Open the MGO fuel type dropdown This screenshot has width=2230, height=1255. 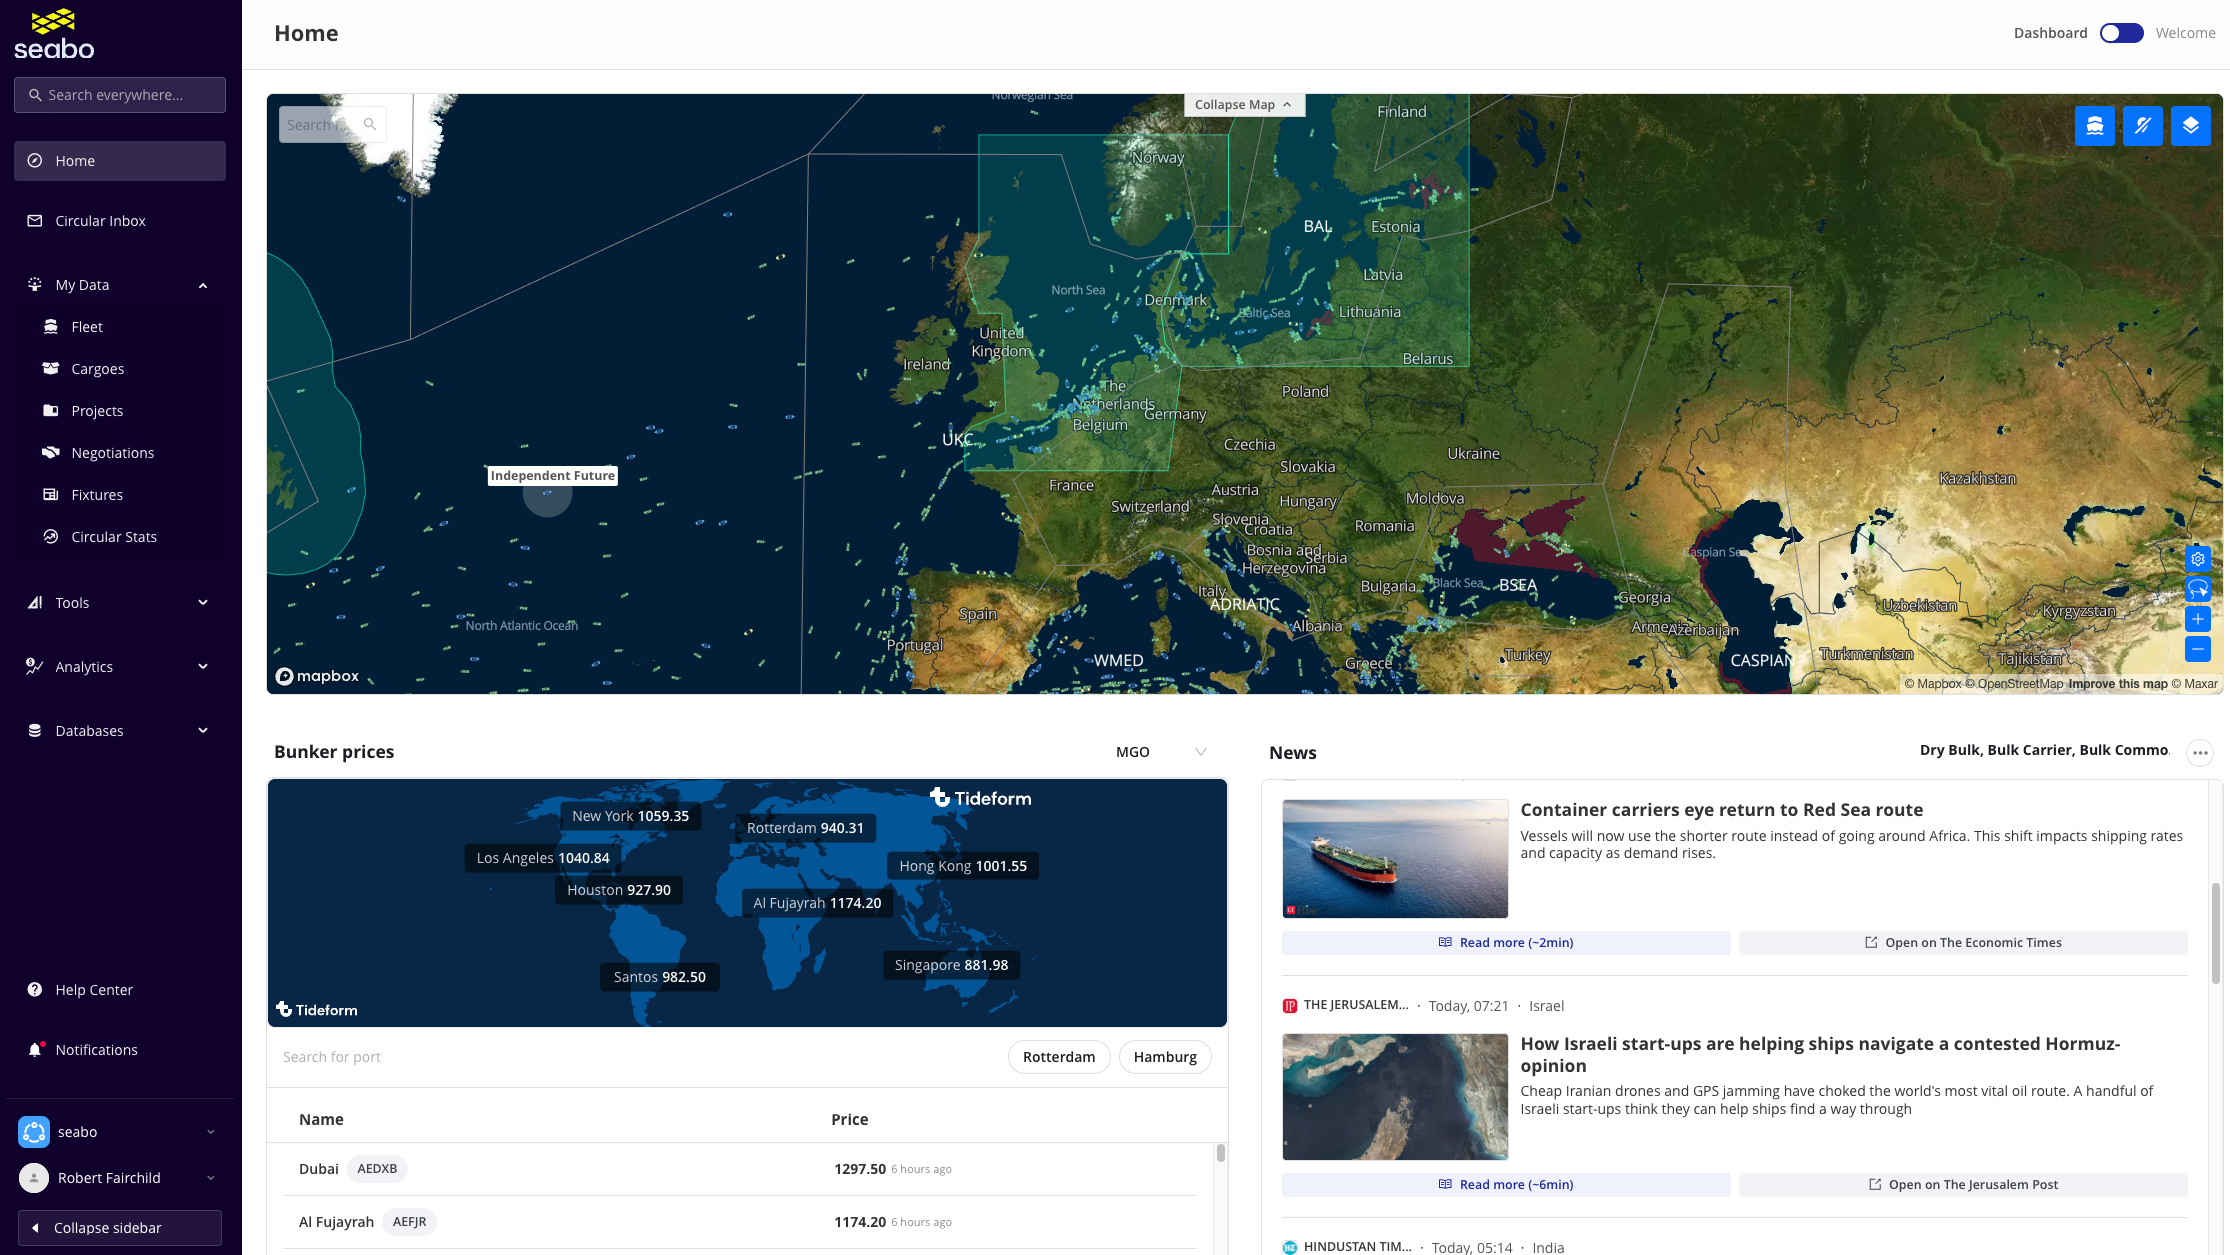[1161, 752]
